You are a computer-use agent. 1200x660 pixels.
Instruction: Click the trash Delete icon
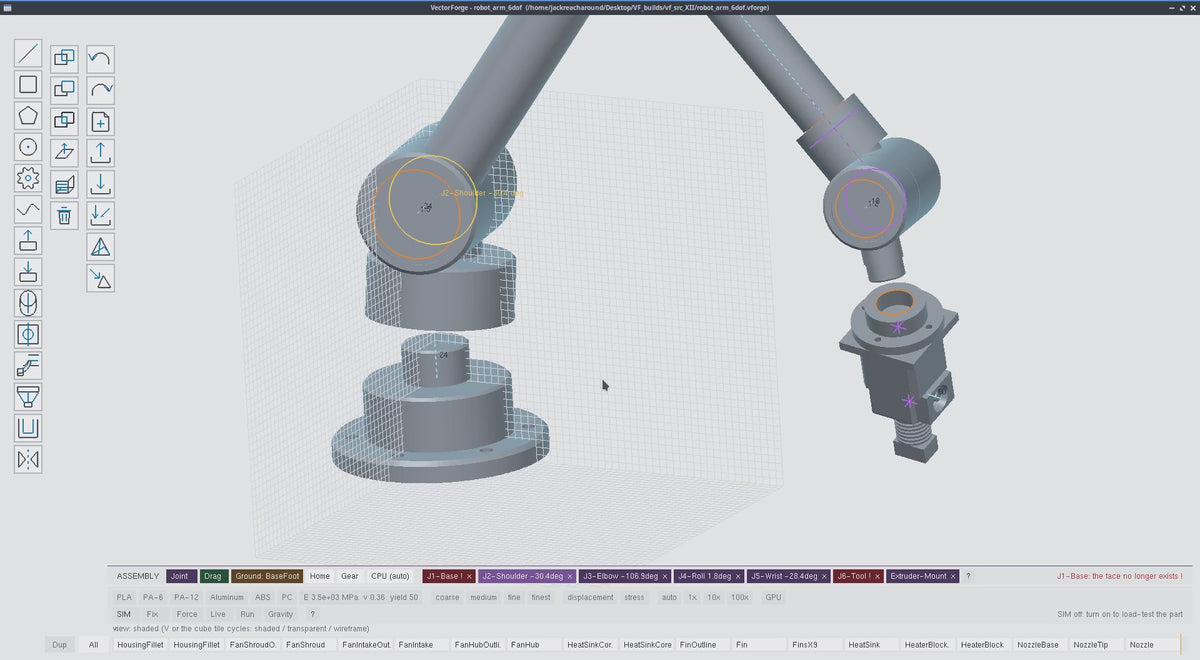pos(64,215)
